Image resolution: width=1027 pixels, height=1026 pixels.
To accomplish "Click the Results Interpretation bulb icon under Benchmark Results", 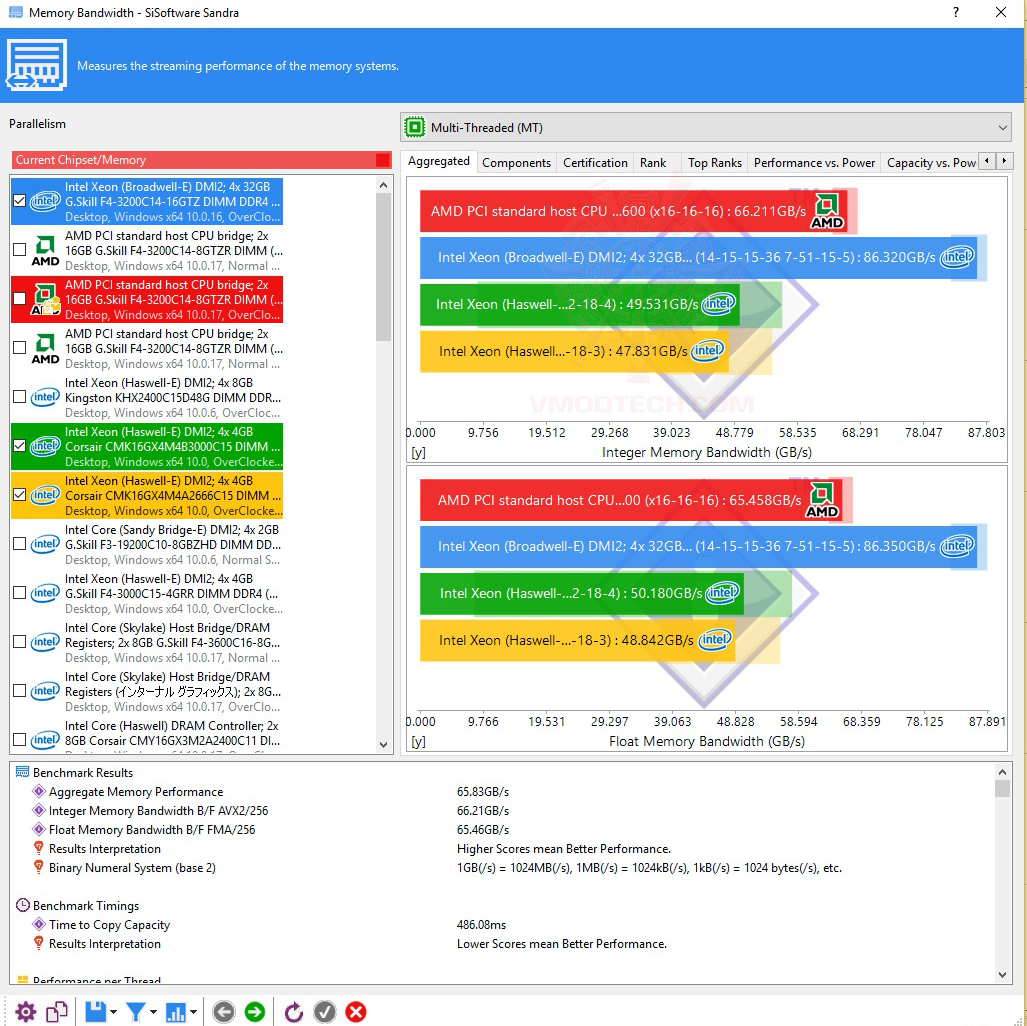I will click(39, 848).
